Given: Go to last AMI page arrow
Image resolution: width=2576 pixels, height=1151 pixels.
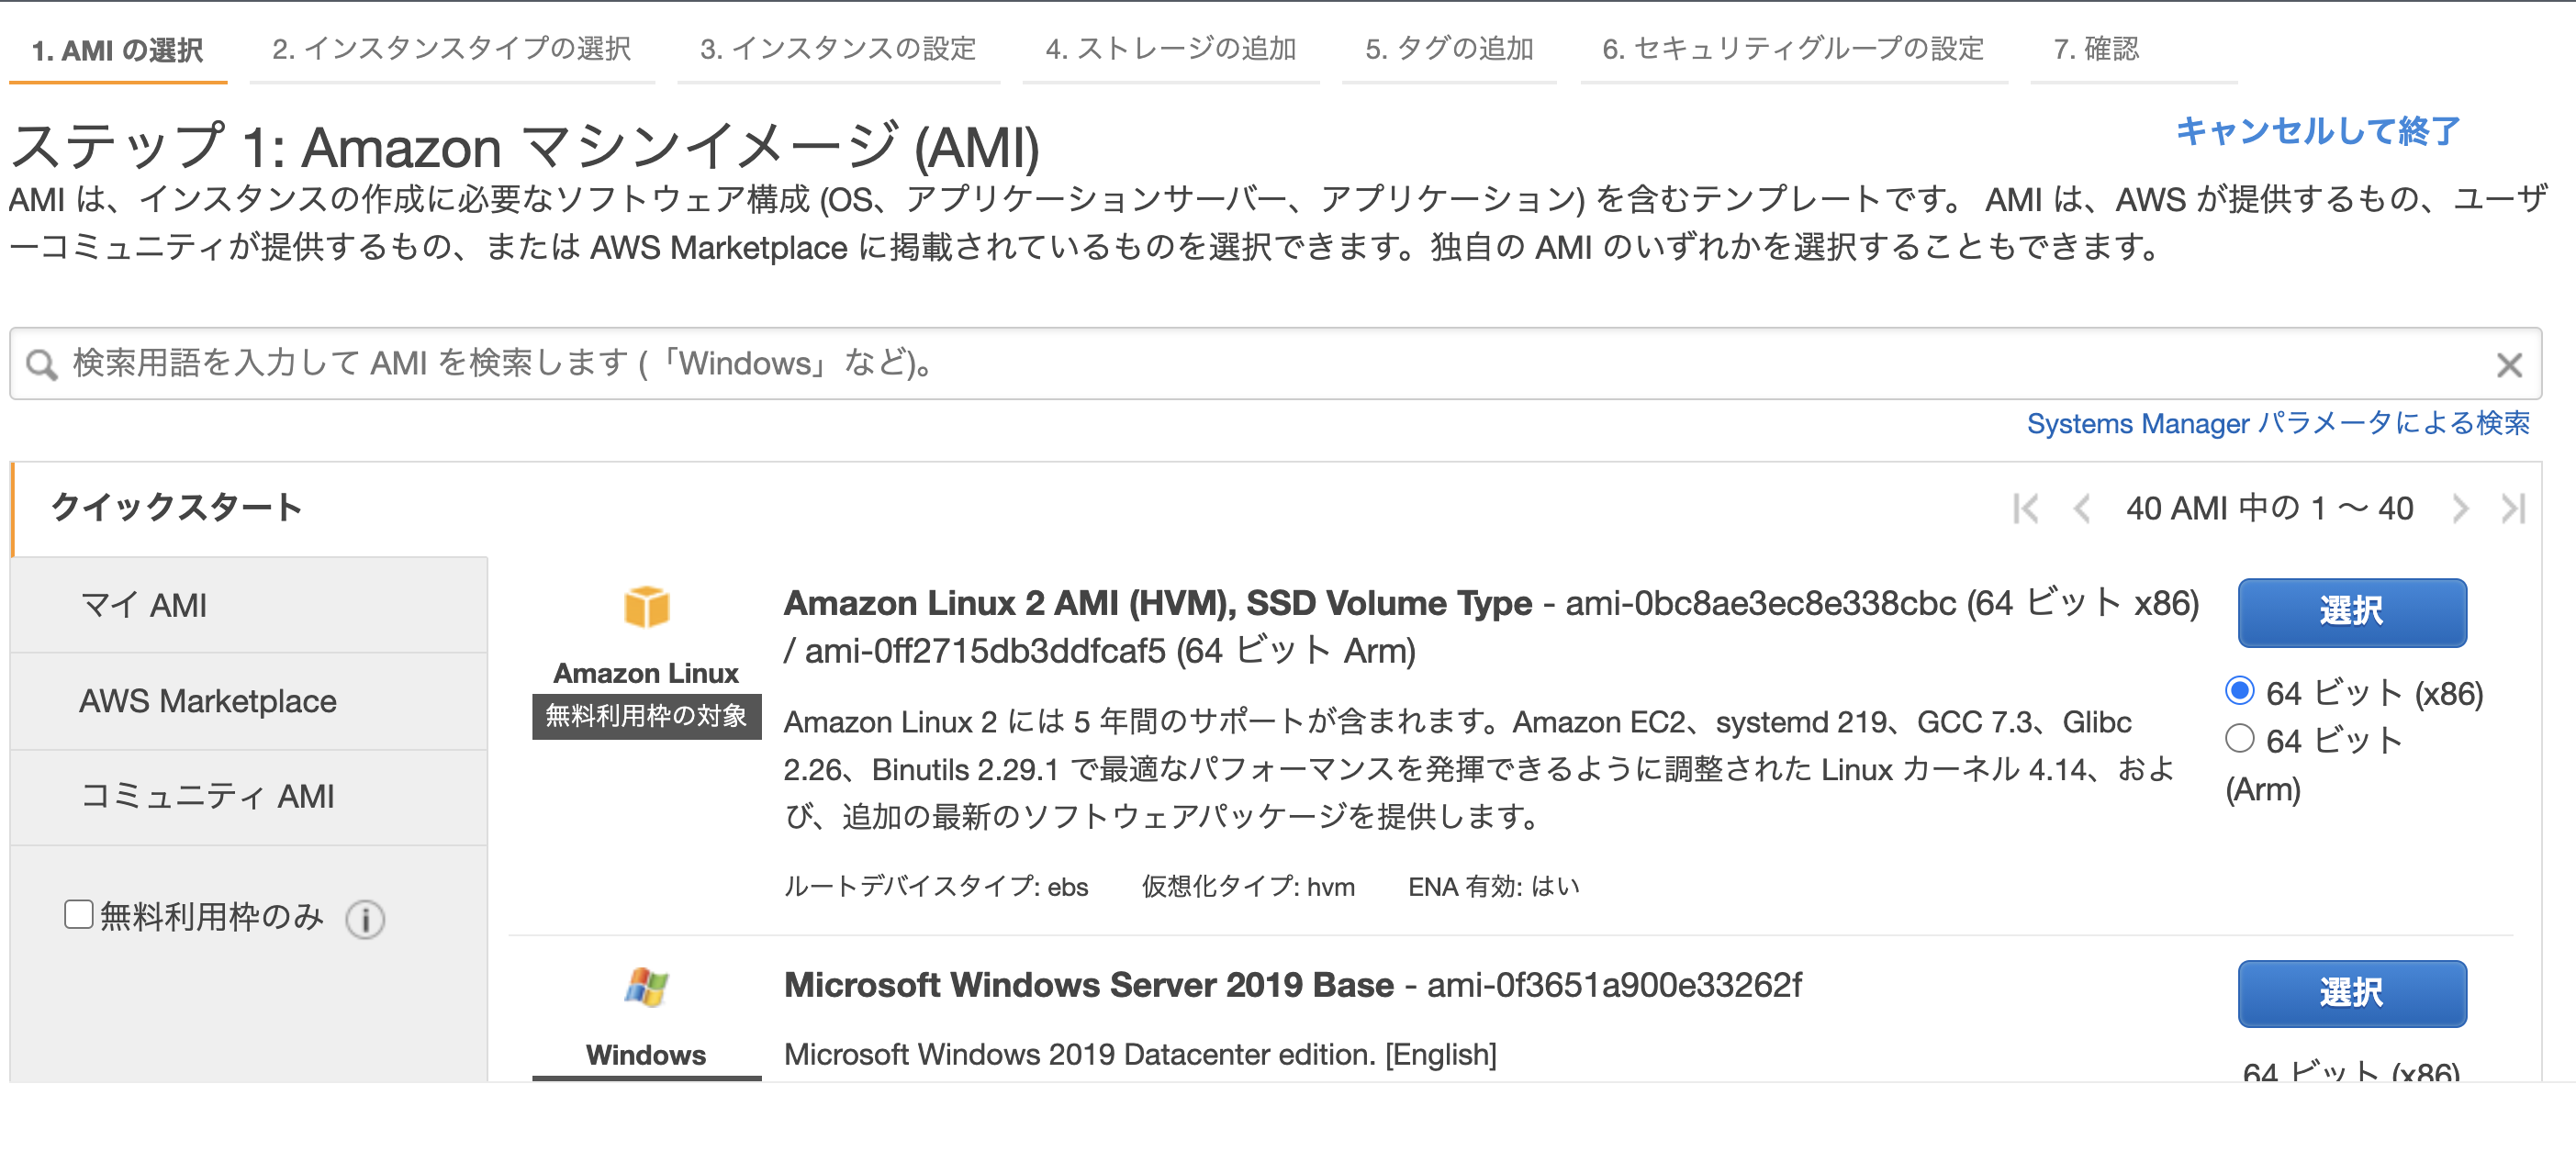Looking at the screenshot, I should (2513, 508).
